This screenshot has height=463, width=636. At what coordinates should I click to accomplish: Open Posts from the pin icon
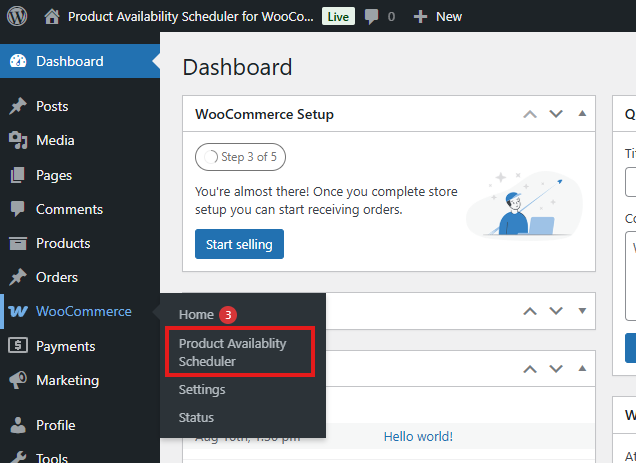[x=18, y=106]
